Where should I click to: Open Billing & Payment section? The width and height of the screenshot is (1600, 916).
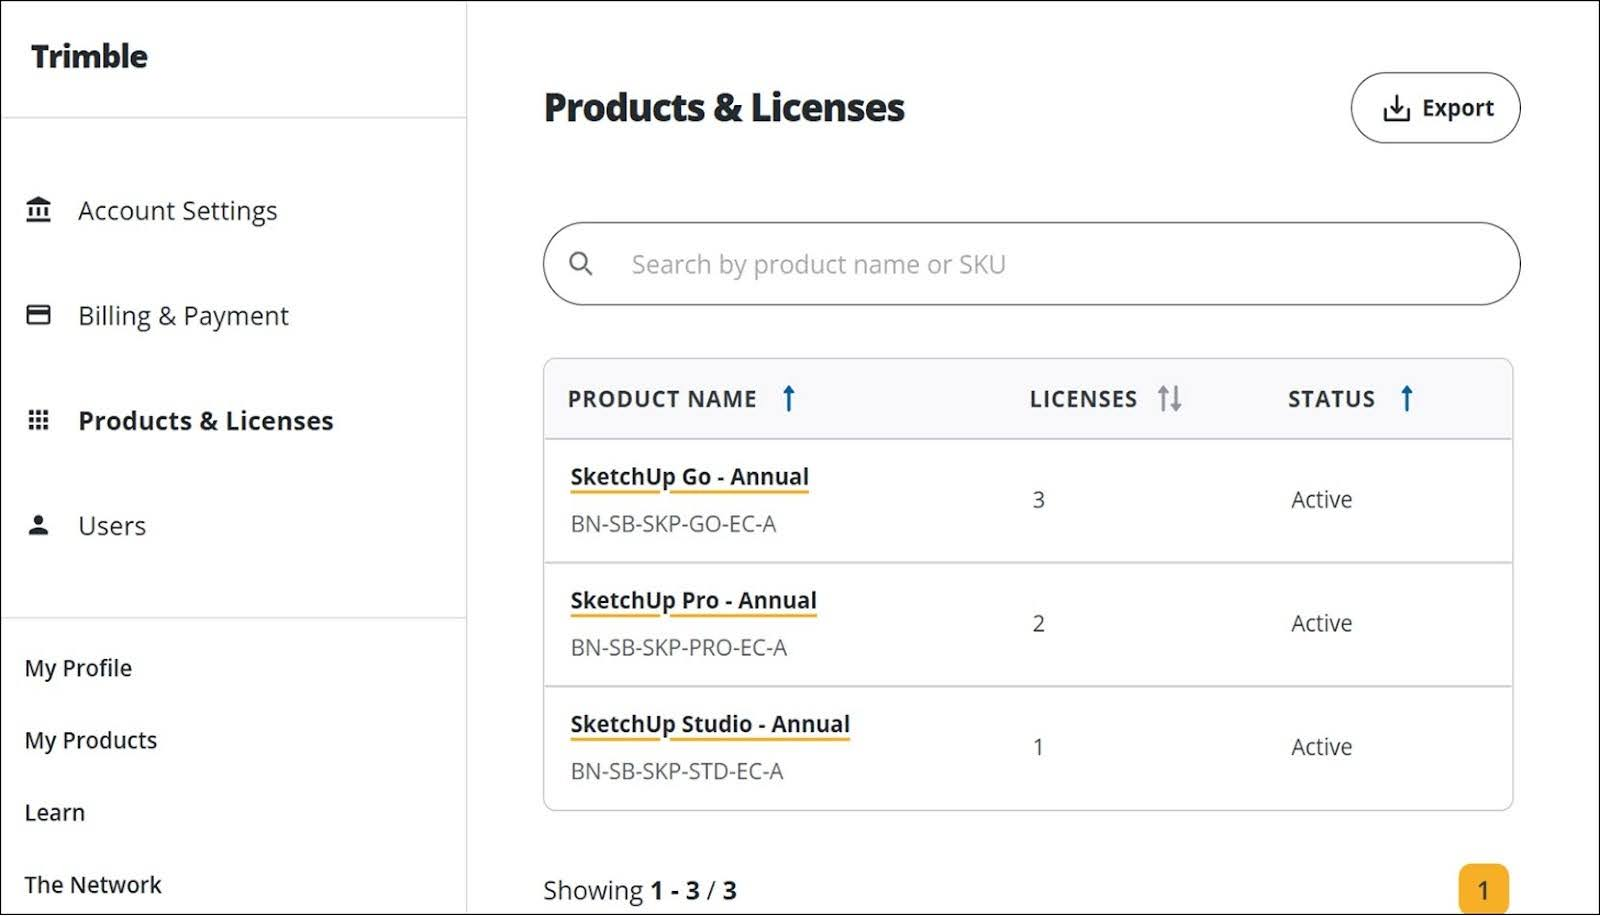pyautogui.click(x=183, y=316)
